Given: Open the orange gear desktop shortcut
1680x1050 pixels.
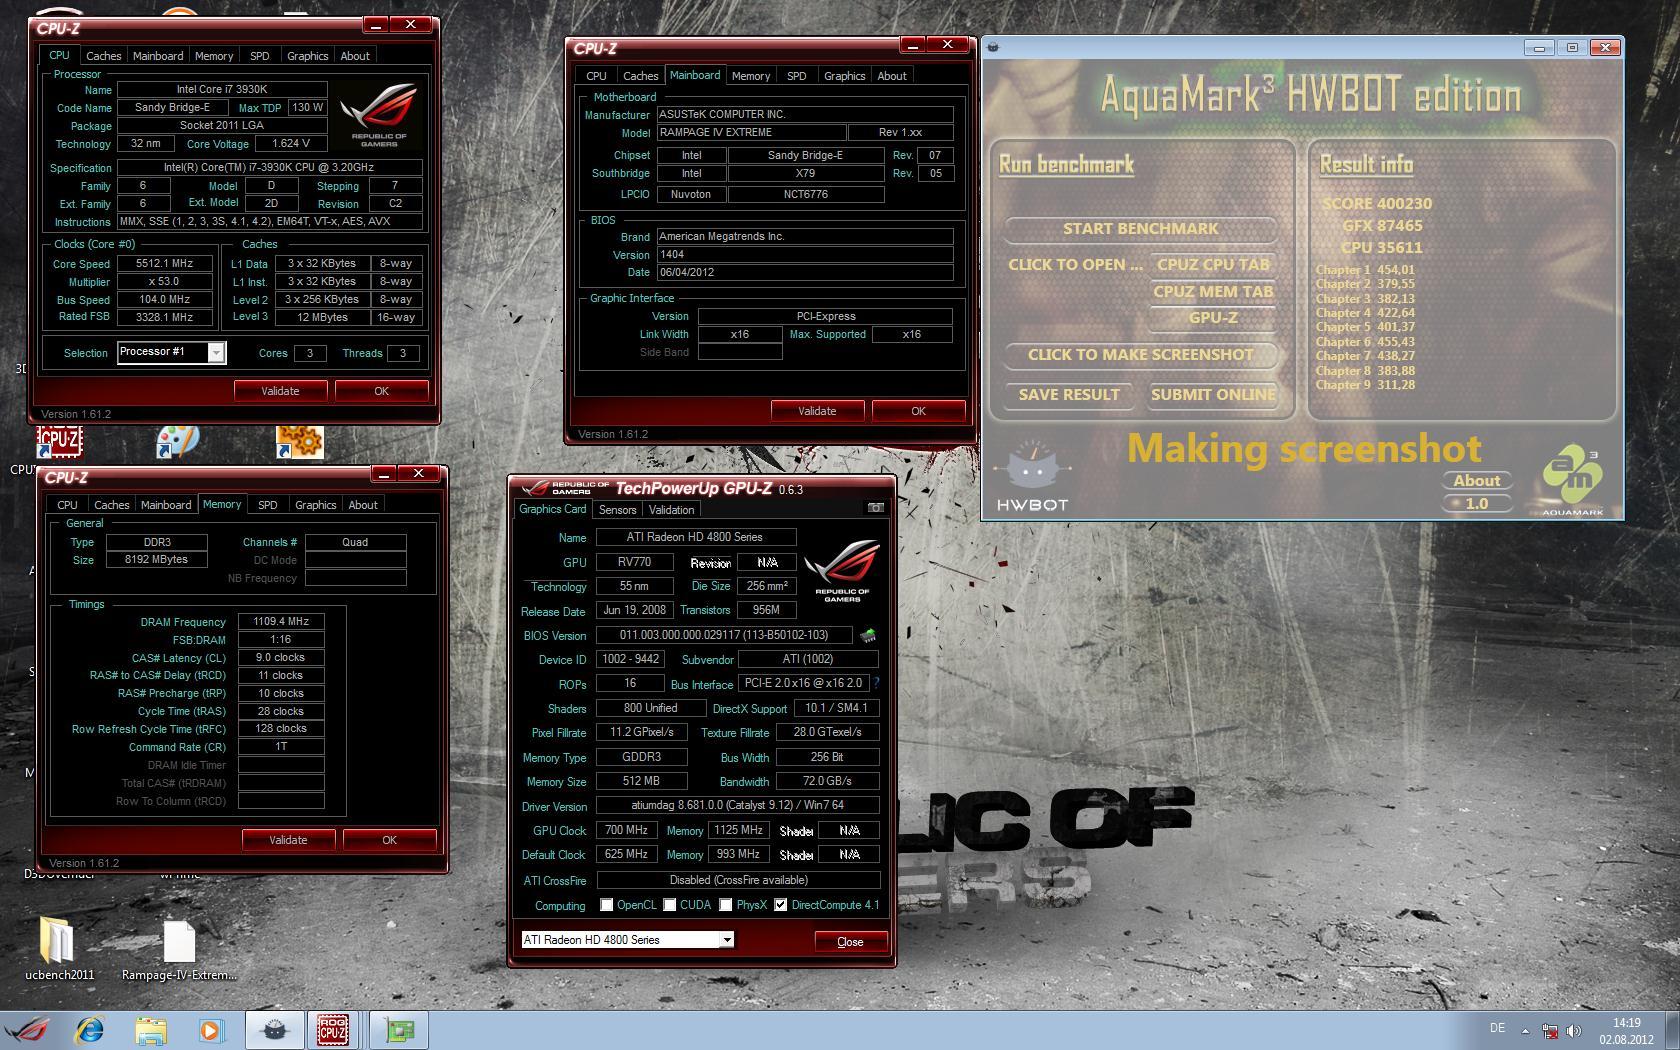Looking at the screenshot, I should pyautogui.click(x=299, y=441).
